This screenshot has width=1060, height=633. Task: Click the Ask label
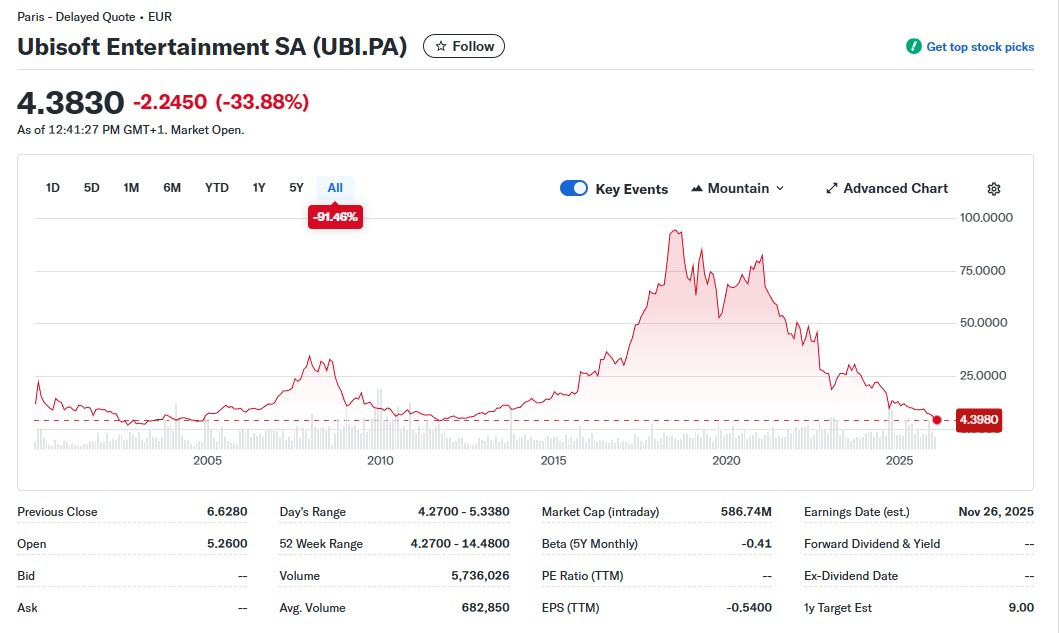click(27, 607)
